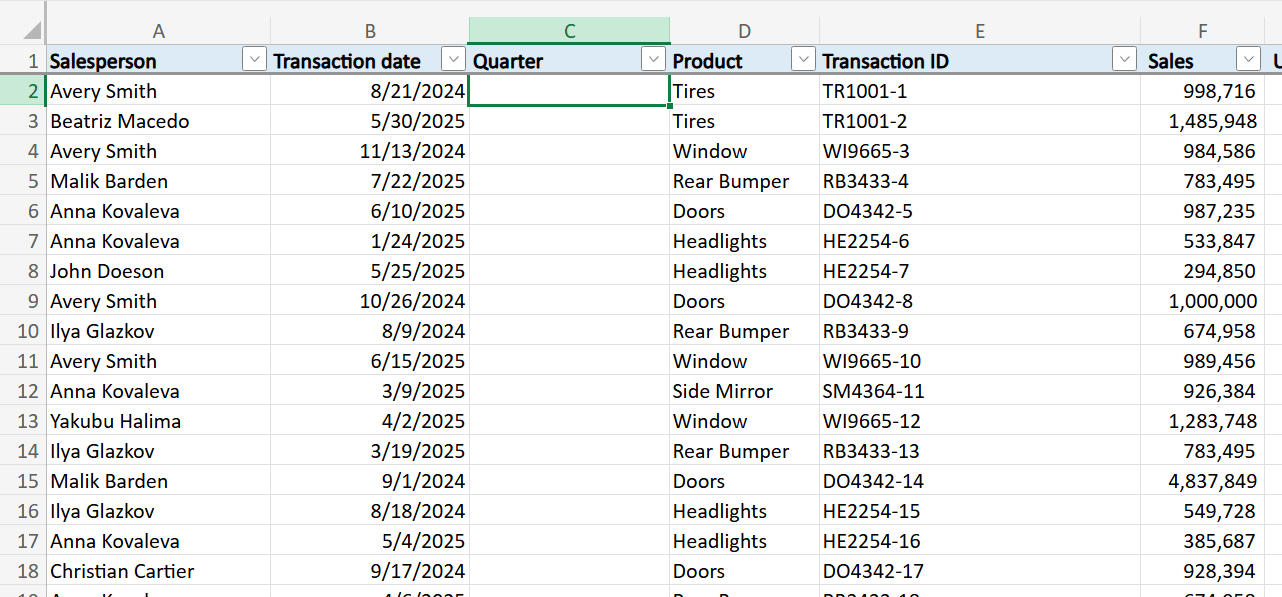Screen dimensions: 1282x597
Task: Open the Salesperson filter dropdown
Action: [255, 59]
